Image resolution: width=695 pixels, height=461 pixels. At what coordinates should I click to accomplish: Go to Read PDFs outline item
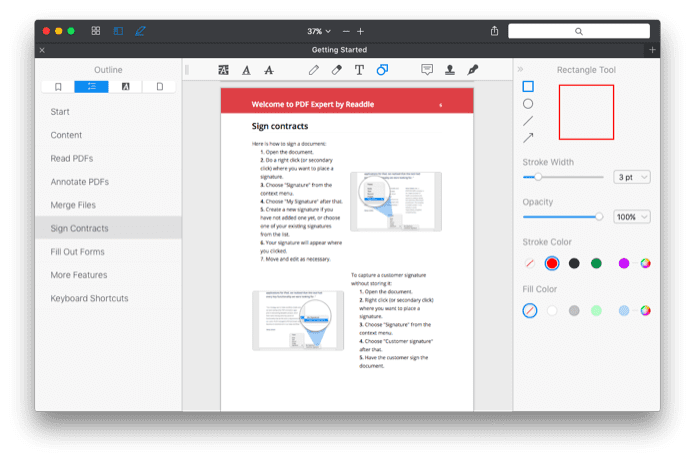[x=108, y=158]
